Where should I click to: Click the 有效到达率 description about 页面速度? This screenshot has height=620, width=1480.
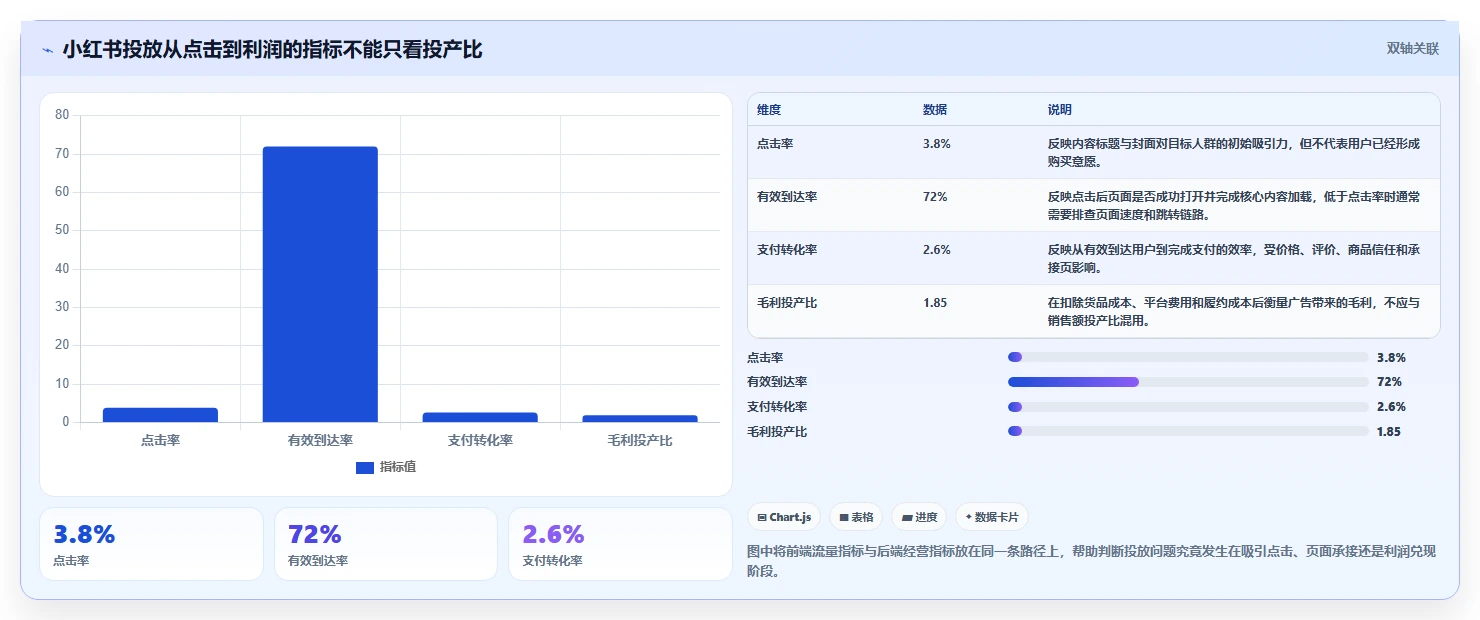point(1233,205)
